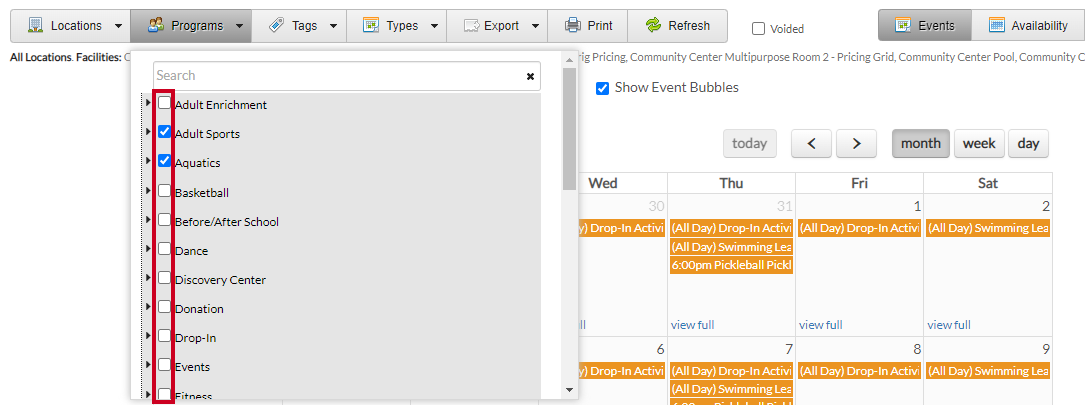
Task: Switch calendar to day view
Action: click(x=1028, y=143)
